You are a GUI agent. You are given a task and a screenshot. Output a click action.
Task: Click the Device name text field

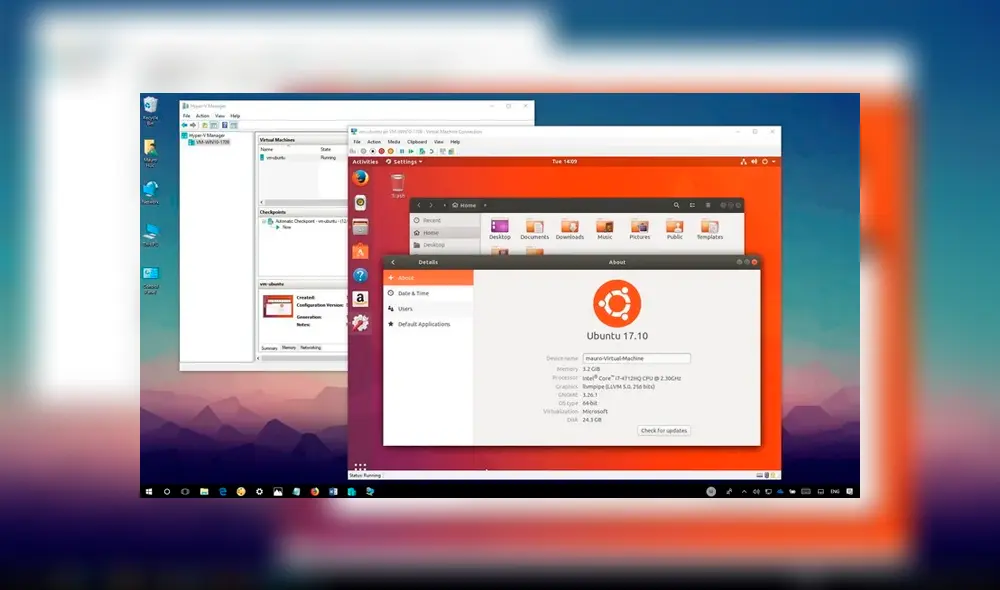(x=638, y=357)
